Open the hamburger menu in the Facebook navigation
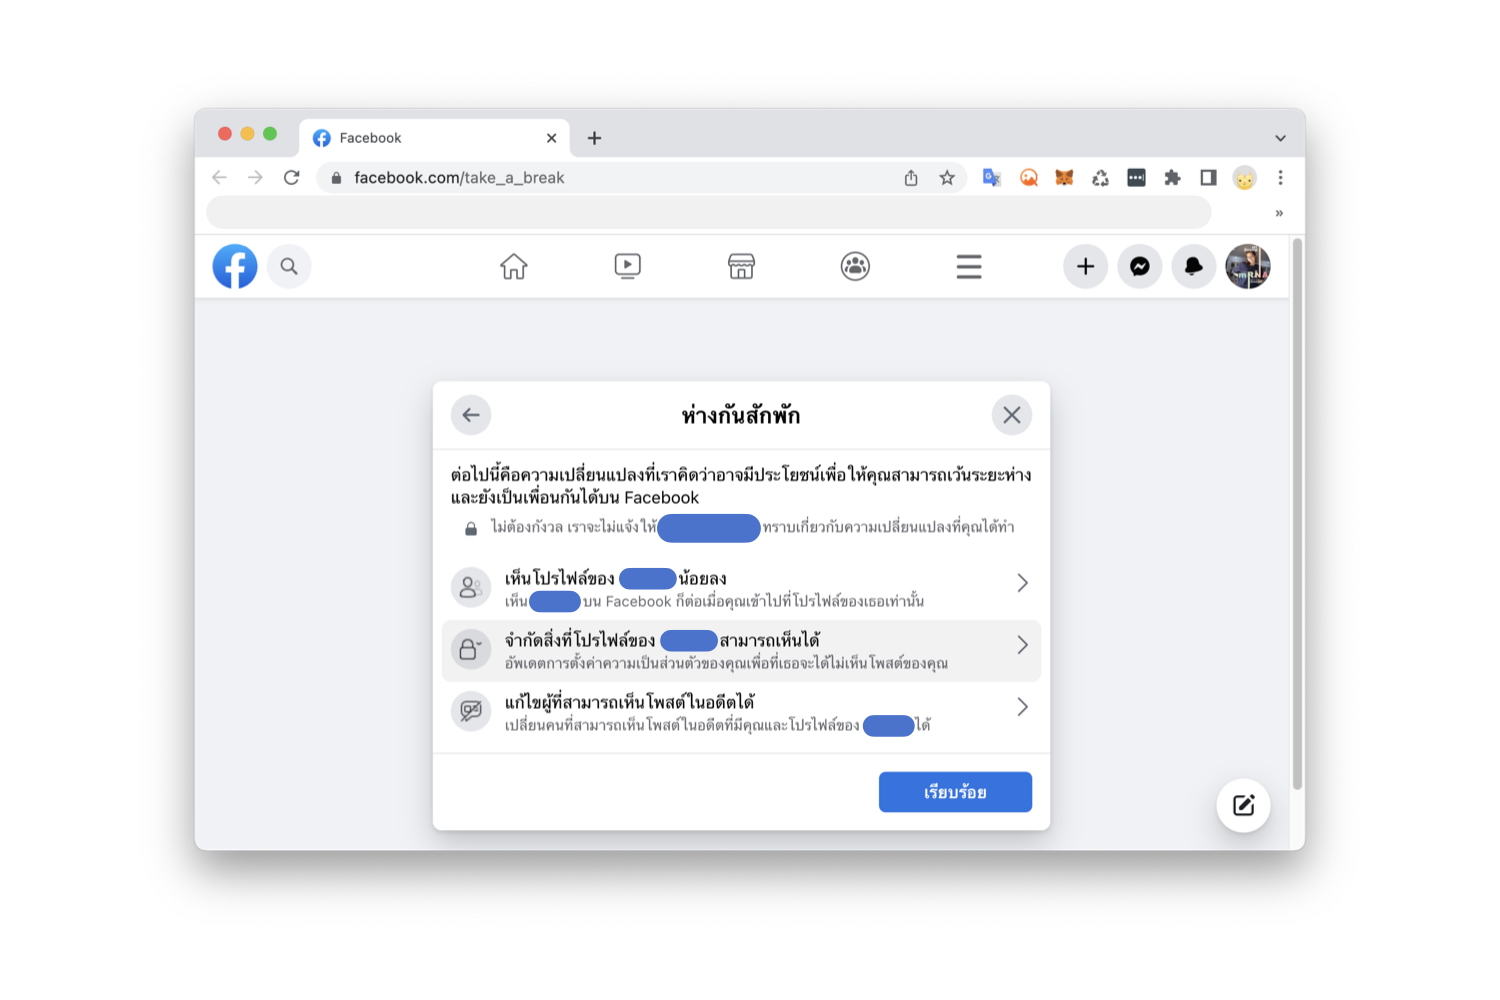The height and width of the screenshot is (1000, 1500). click(969, 266)
